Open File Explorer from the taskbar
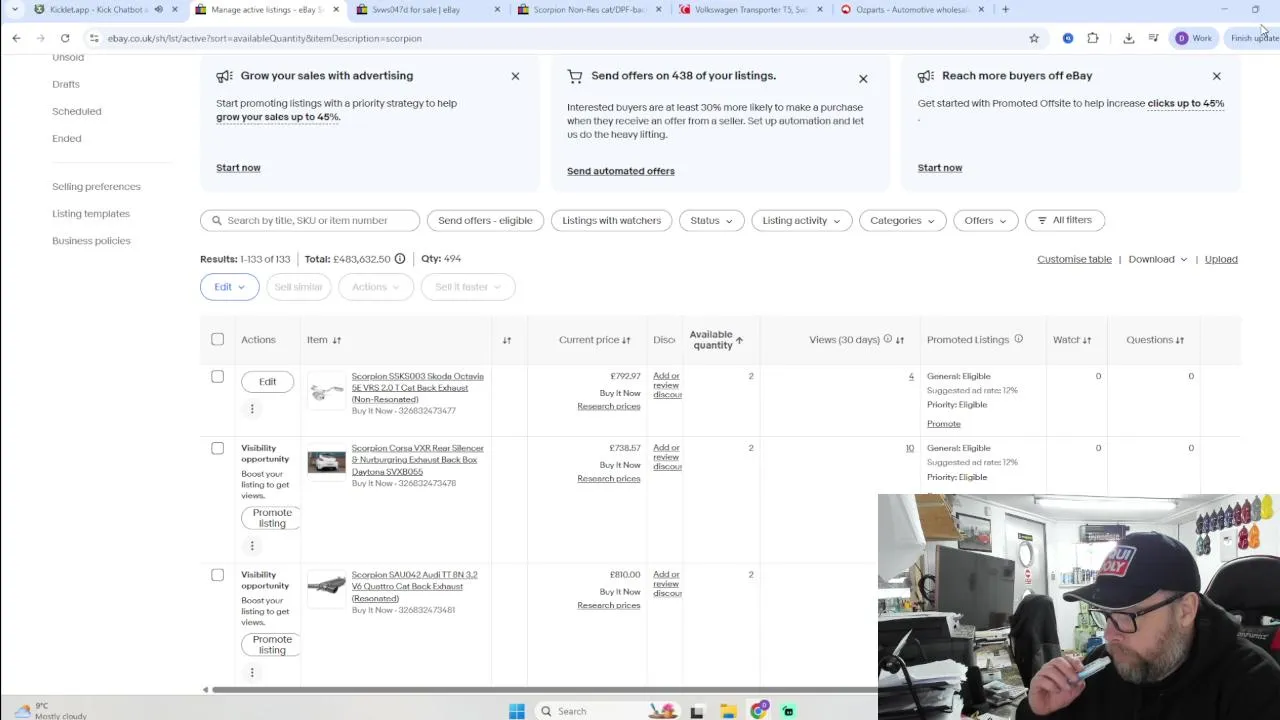Image resolution: width=1280 pixels, height=720 pixels. click(x=728, y=711)
